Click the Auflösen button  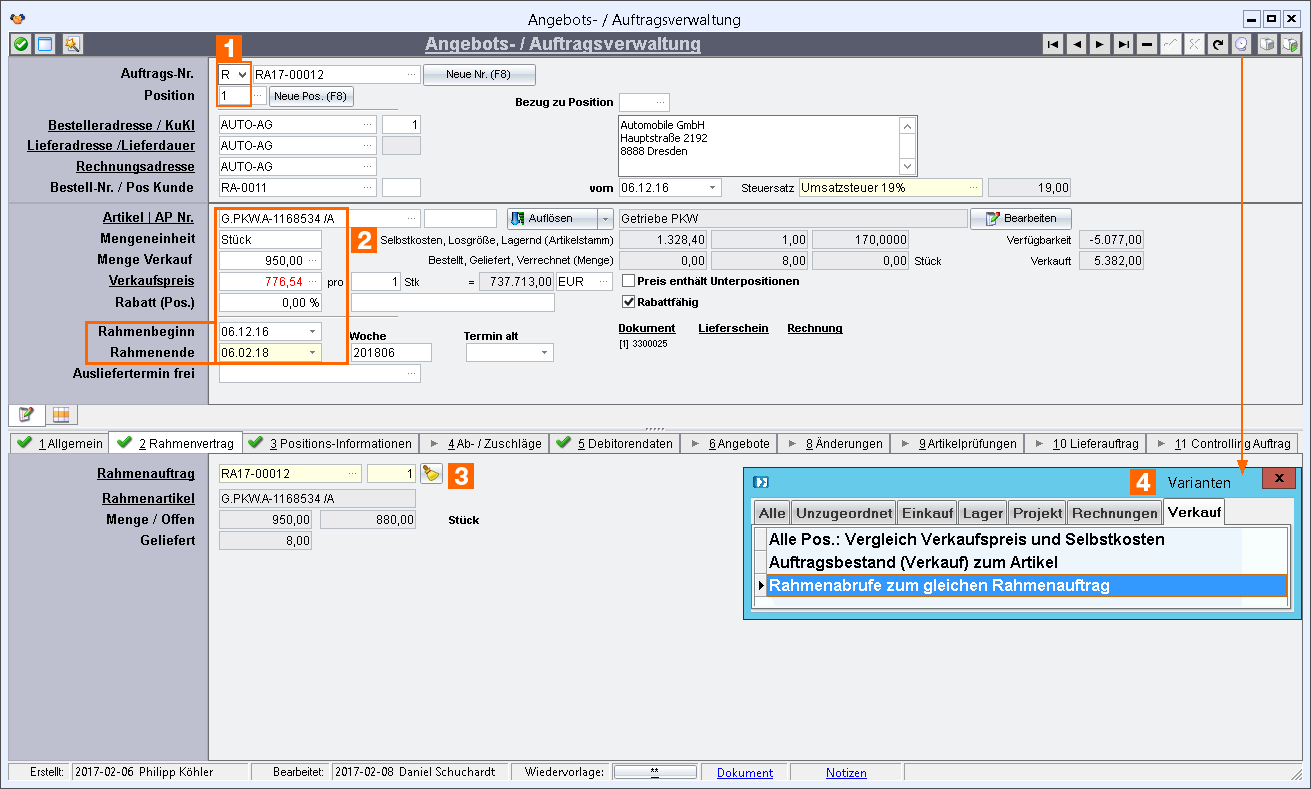coord(552,218)
